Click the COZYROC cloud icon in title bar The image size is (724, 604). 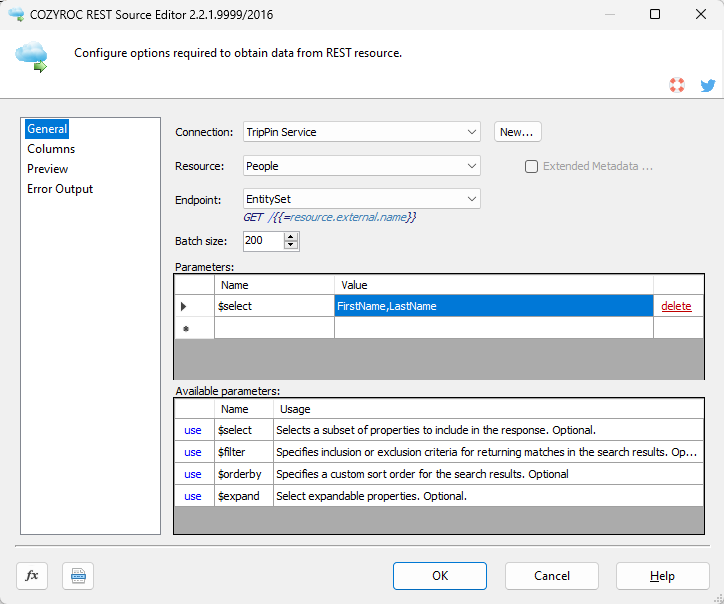point(16,14)
